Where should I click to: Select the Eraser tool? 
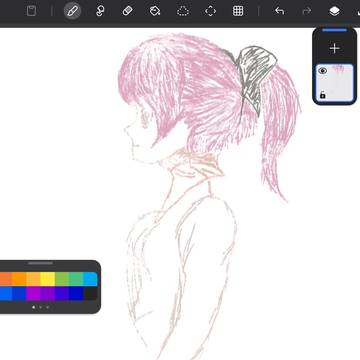click(128, 11)
